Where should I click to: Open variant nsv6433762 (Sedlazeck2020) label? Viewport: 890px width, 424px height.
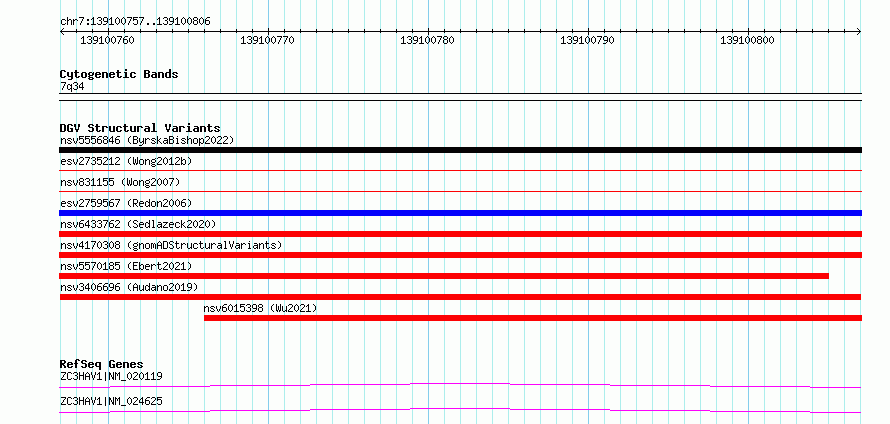click(138, 224)
